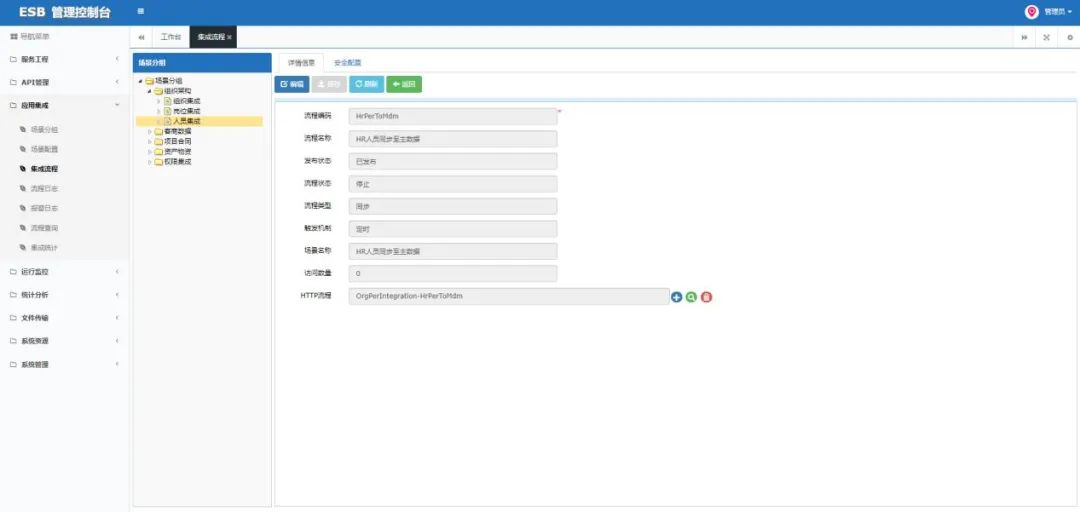Screen dimensions: 1080x512
Task: Expand the 统计分析 menu
Action: point(65,295)
